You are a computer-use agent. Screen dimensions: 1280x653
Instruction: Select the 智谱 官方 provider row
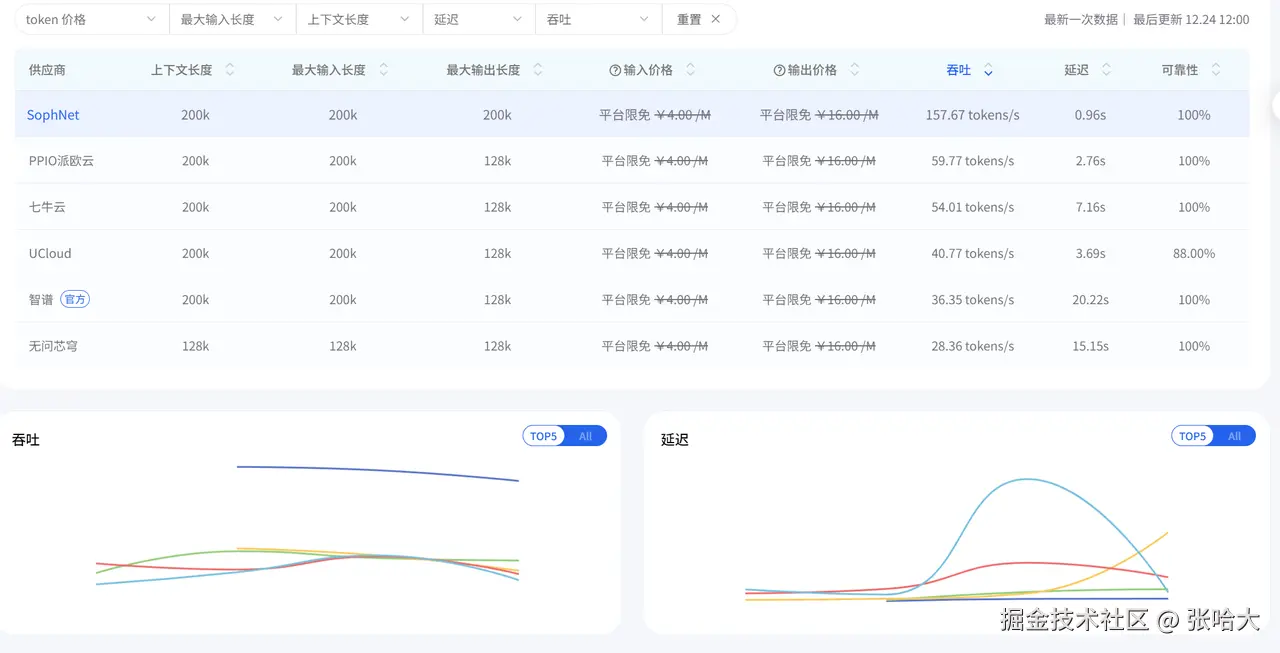click(632, 300)
